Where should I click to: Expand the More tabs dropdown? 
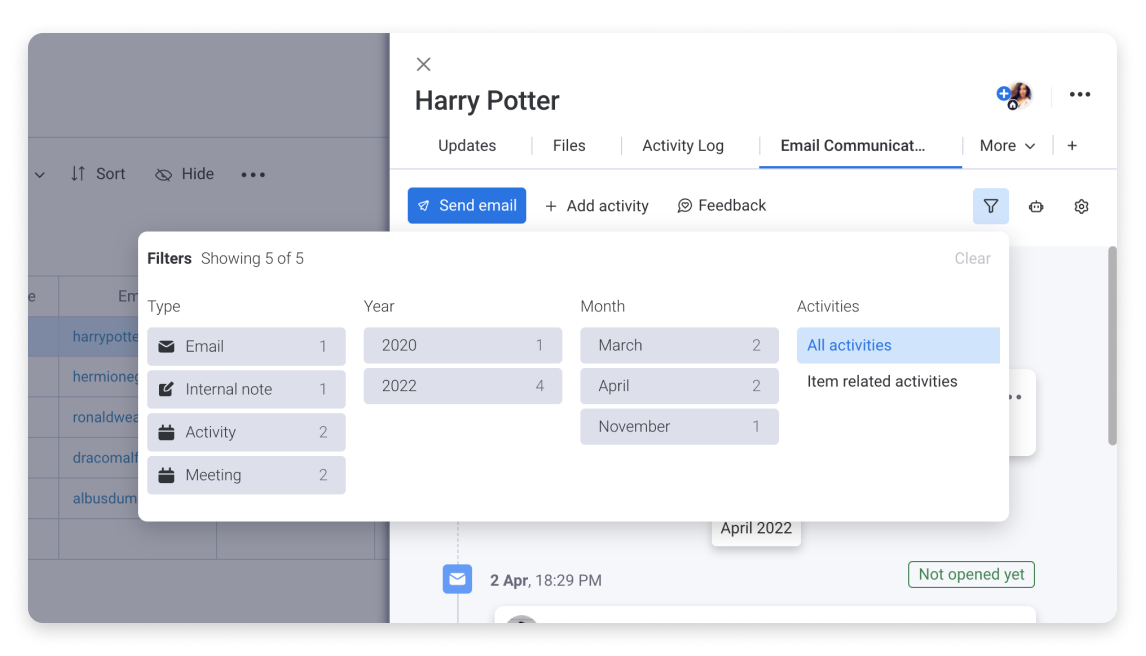pyautogui.click(x=1007, y=145)
